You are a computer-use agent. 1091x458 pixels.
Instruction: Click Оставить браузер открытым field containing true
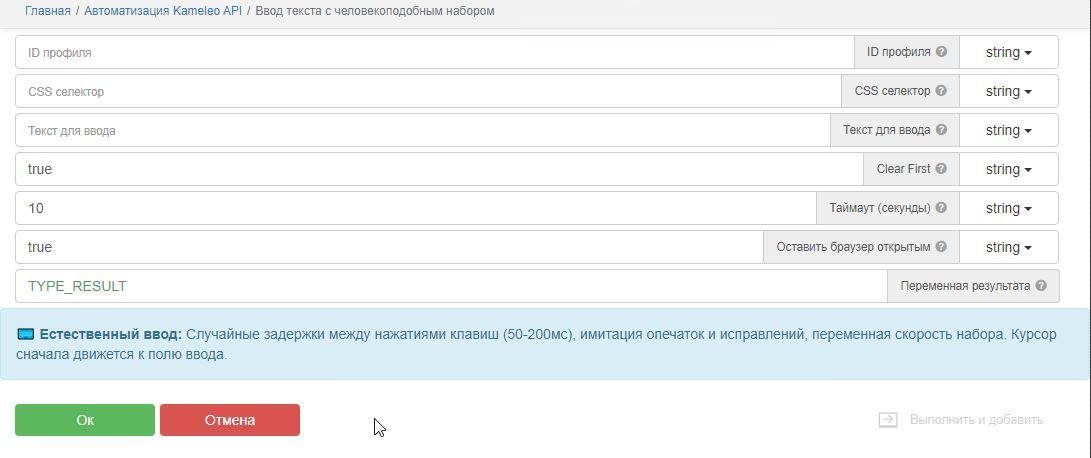click(390, 247)
